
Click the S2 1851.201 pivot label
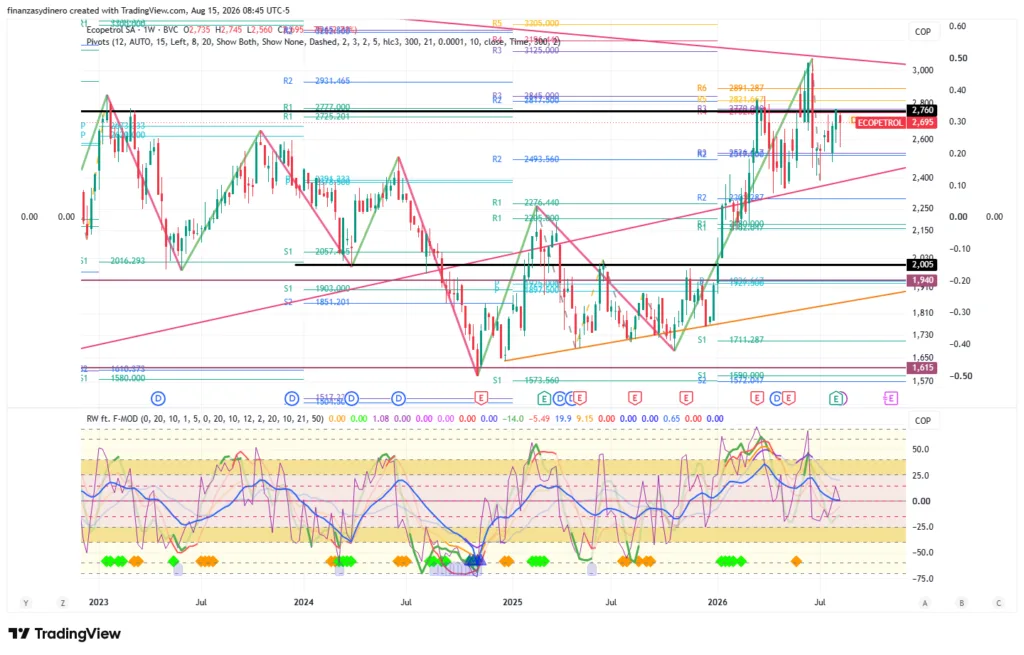coord(317,302)
